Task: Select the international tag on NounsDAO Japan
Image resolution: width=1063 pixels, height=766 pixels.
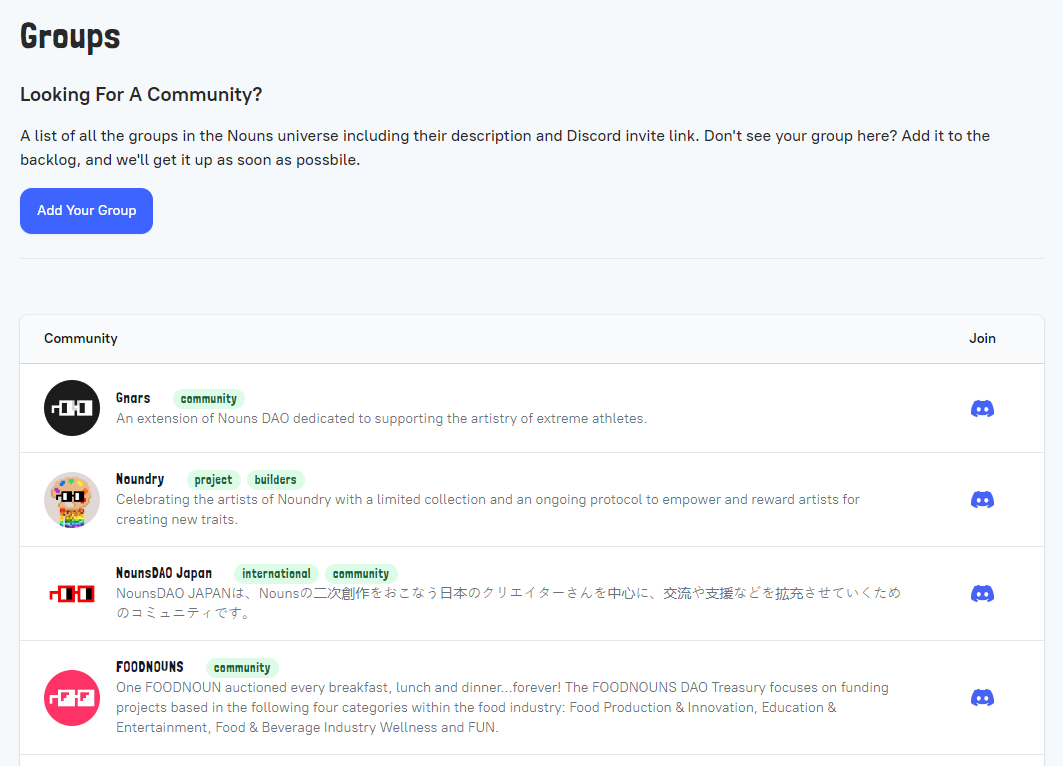Action: [x=277, y=573]
